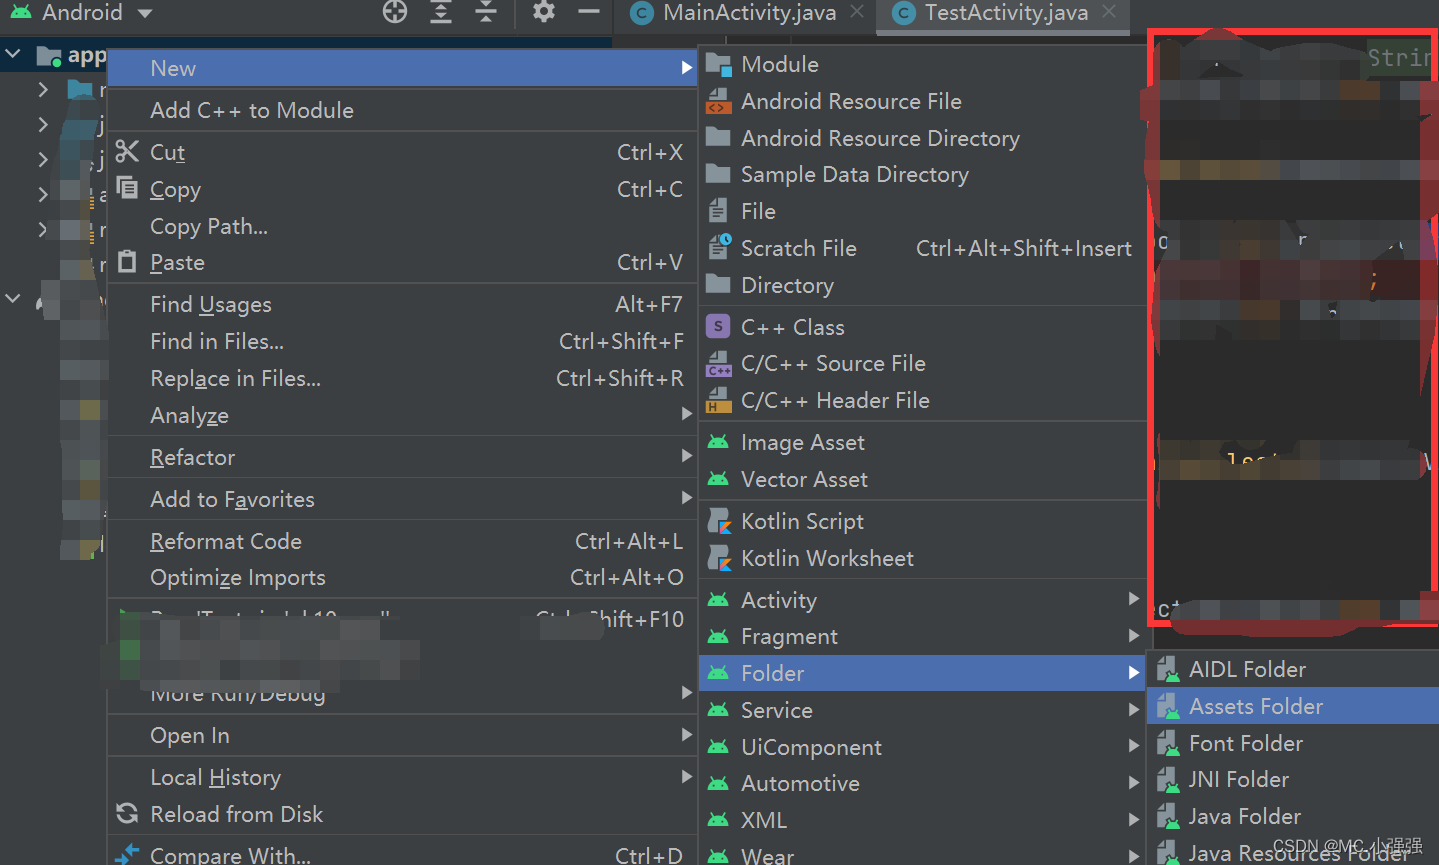This screenshot has height=865, width=1439.
Task: Choose Android Resource Directory entry
Action: point(922,138)
